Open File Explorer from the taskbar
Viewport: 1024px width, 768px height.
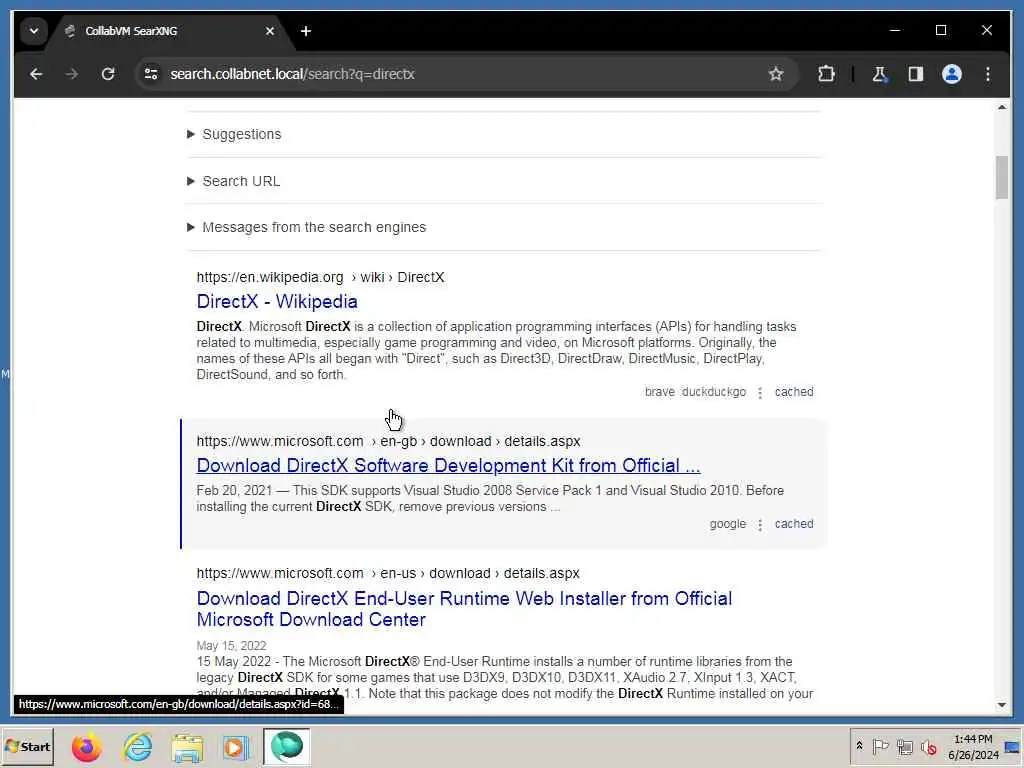(x=187, y=746)
